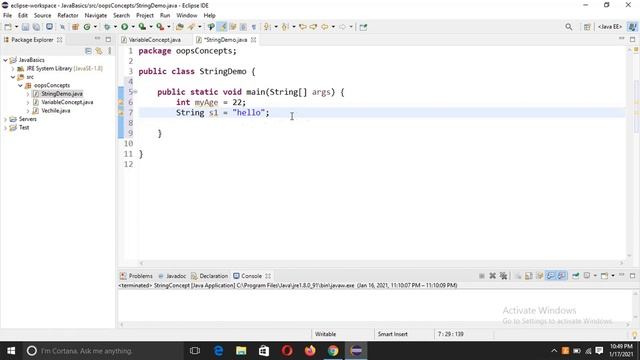
Task: Open File Explorer from the taskbar
Action: 241,351
